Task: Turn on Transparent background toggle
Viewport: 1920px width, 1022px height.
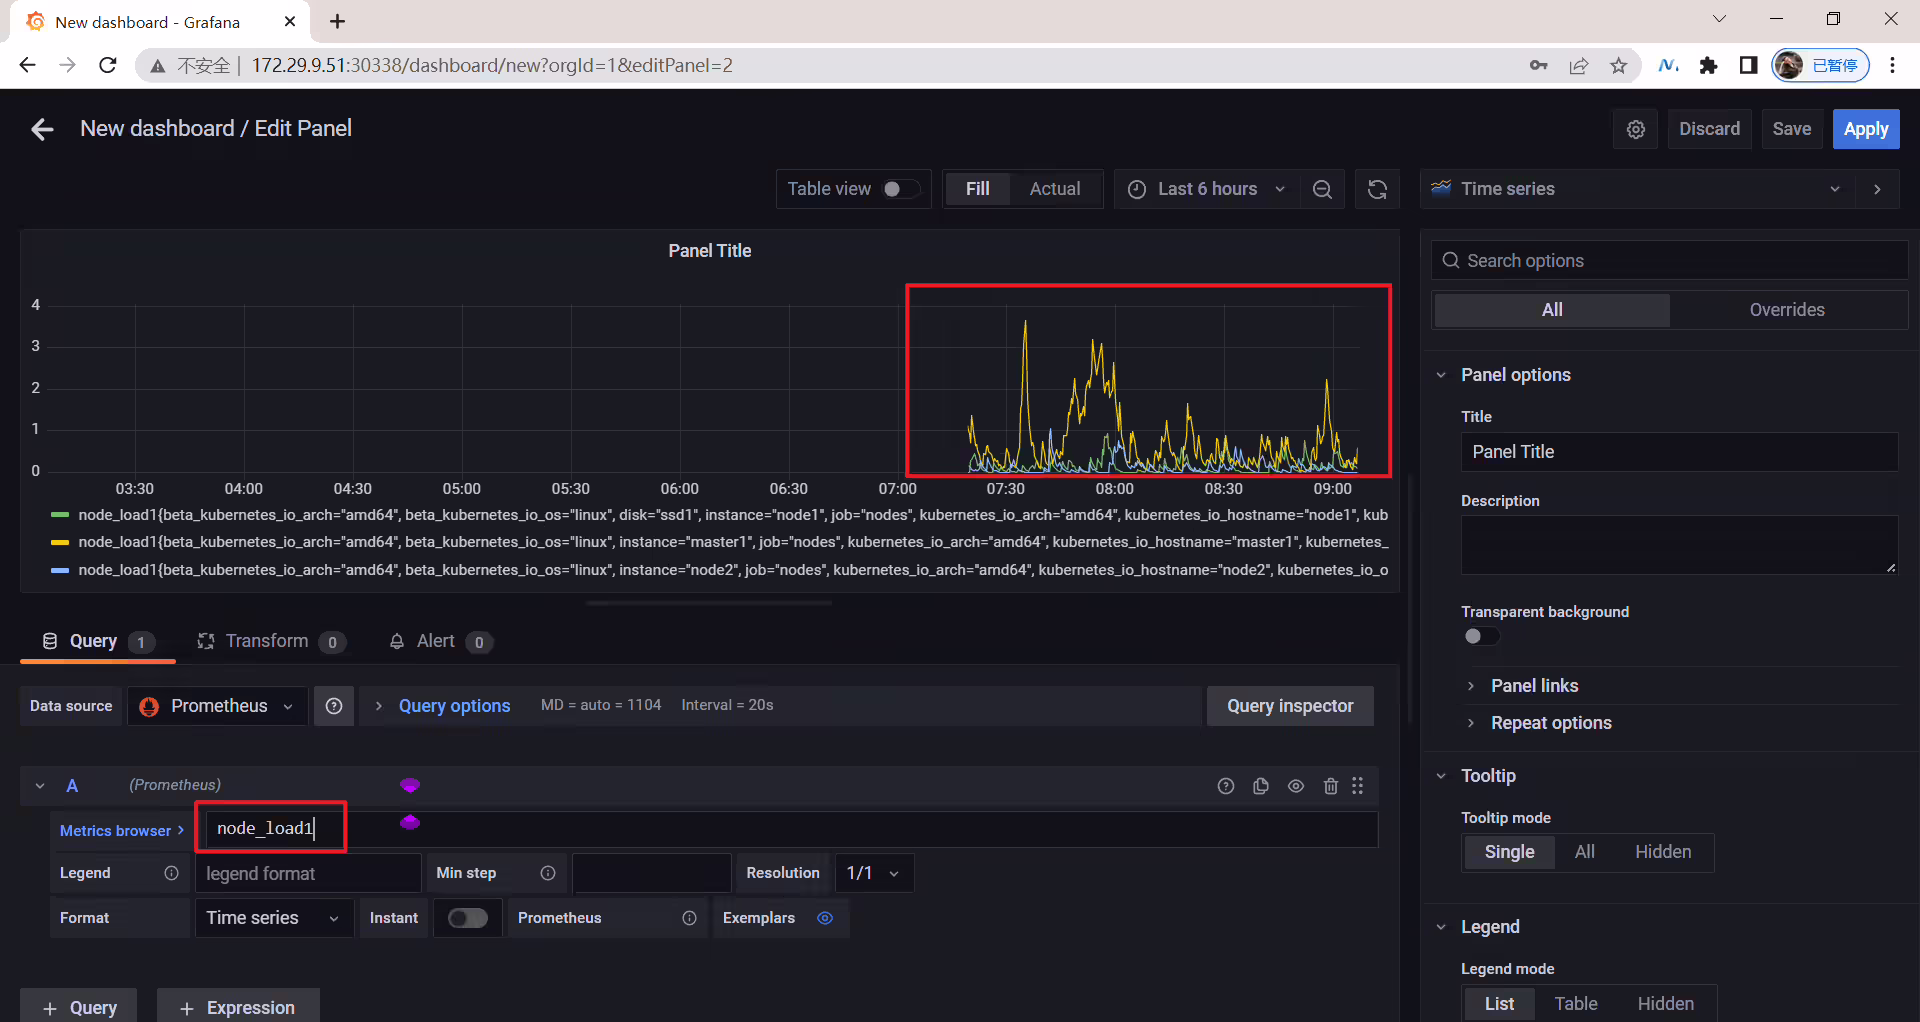Action: pos(1481,637)
